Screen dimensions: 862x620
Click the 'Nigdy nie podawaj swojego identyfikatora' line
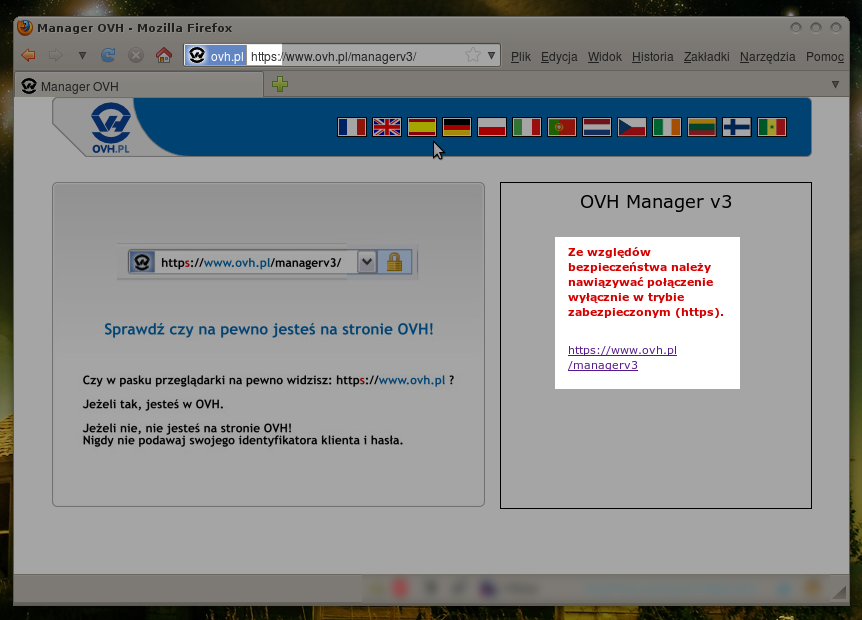point(242,440)
